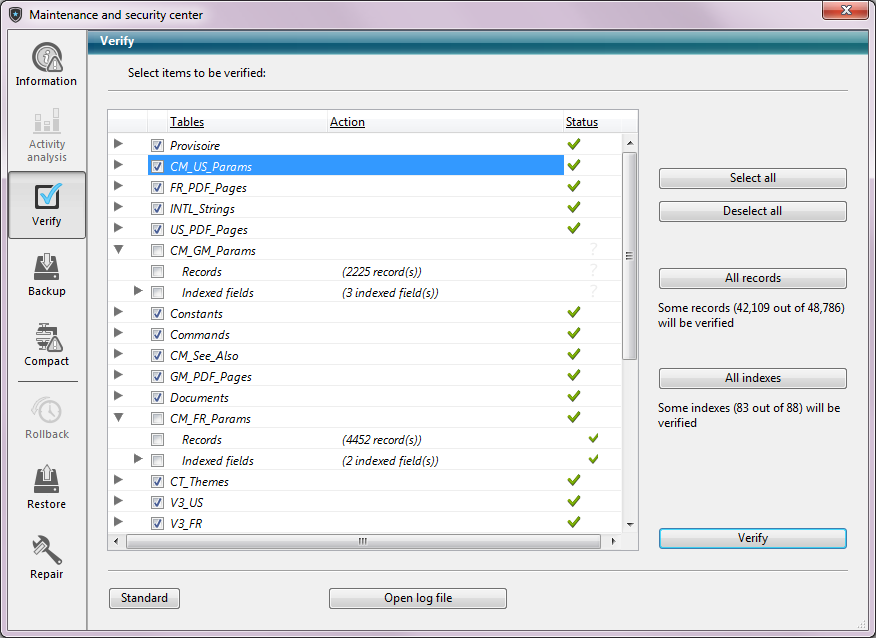The height and width of the screenshot is (638, 876).
Task: Click the Verify sidebar icon
Action: pos(46,196)
